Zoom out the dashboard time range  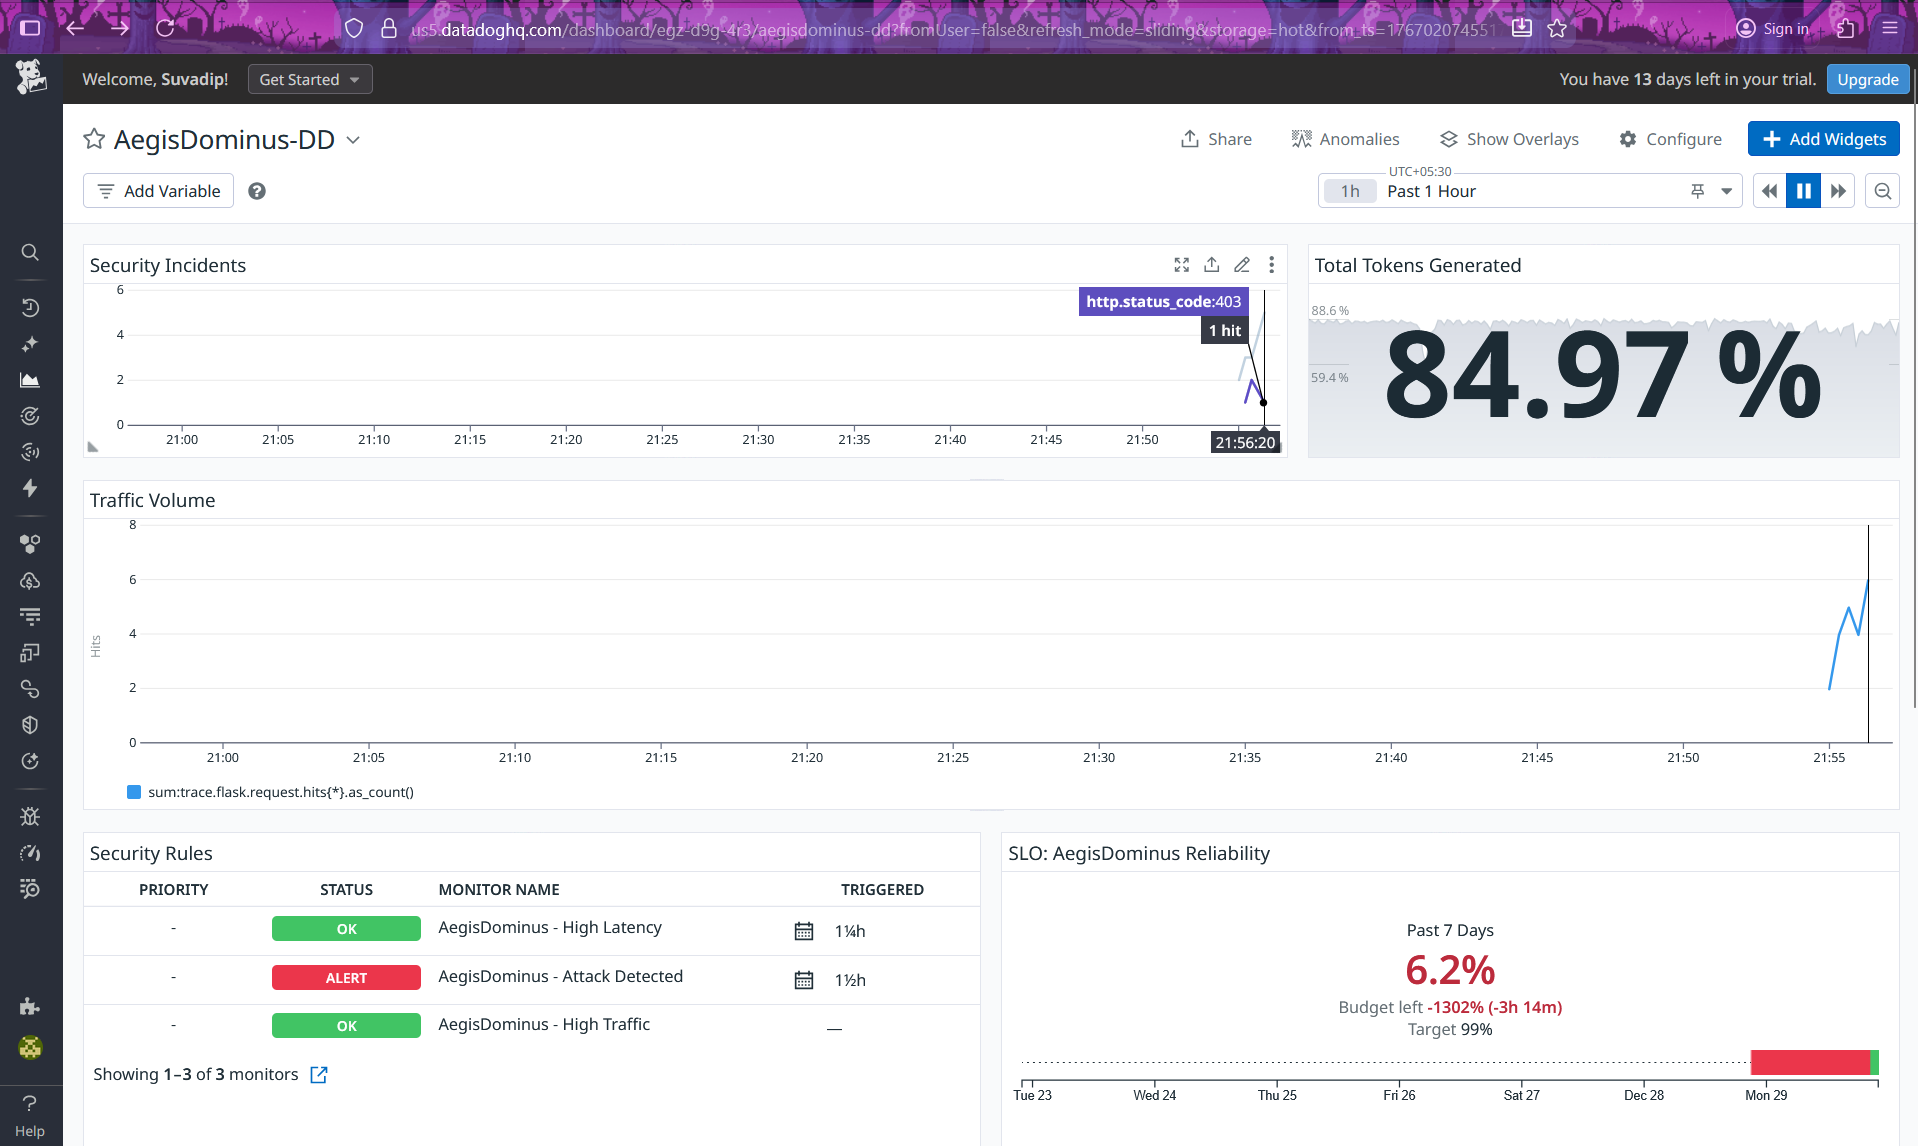pos(1883,191)
